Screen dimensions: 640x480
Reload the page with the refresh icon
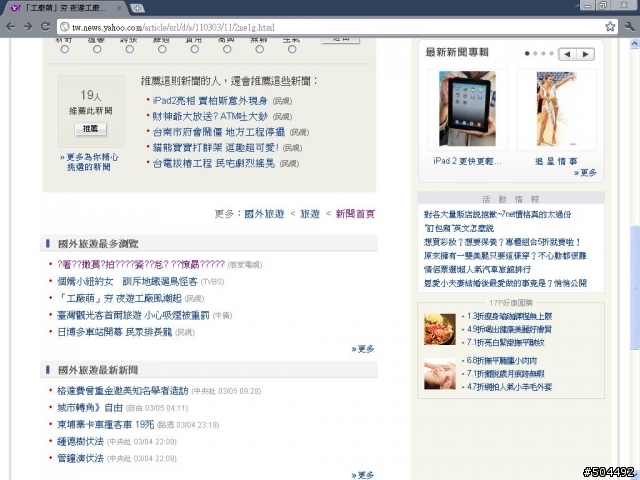(x=45, y=27)
